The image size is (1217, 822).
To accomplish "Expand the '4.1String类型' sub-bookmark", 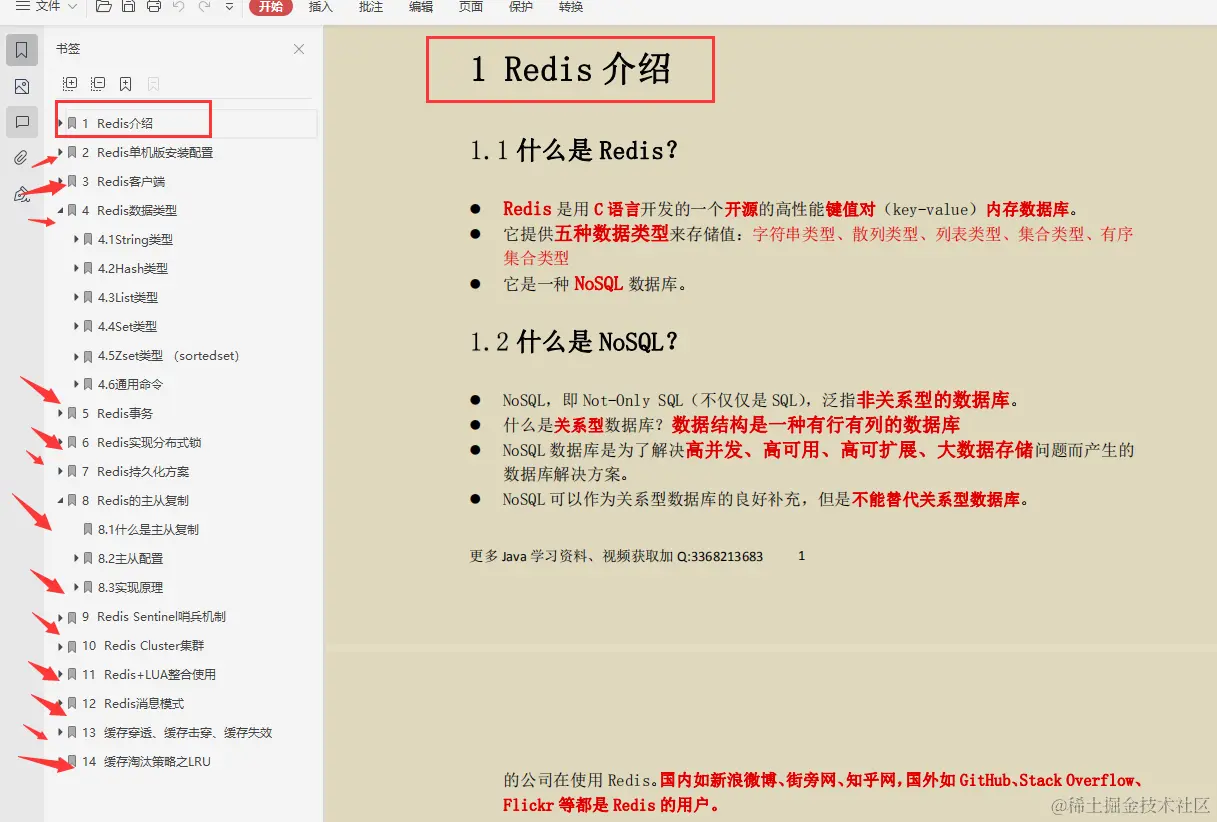I will (x=77, y=239).
